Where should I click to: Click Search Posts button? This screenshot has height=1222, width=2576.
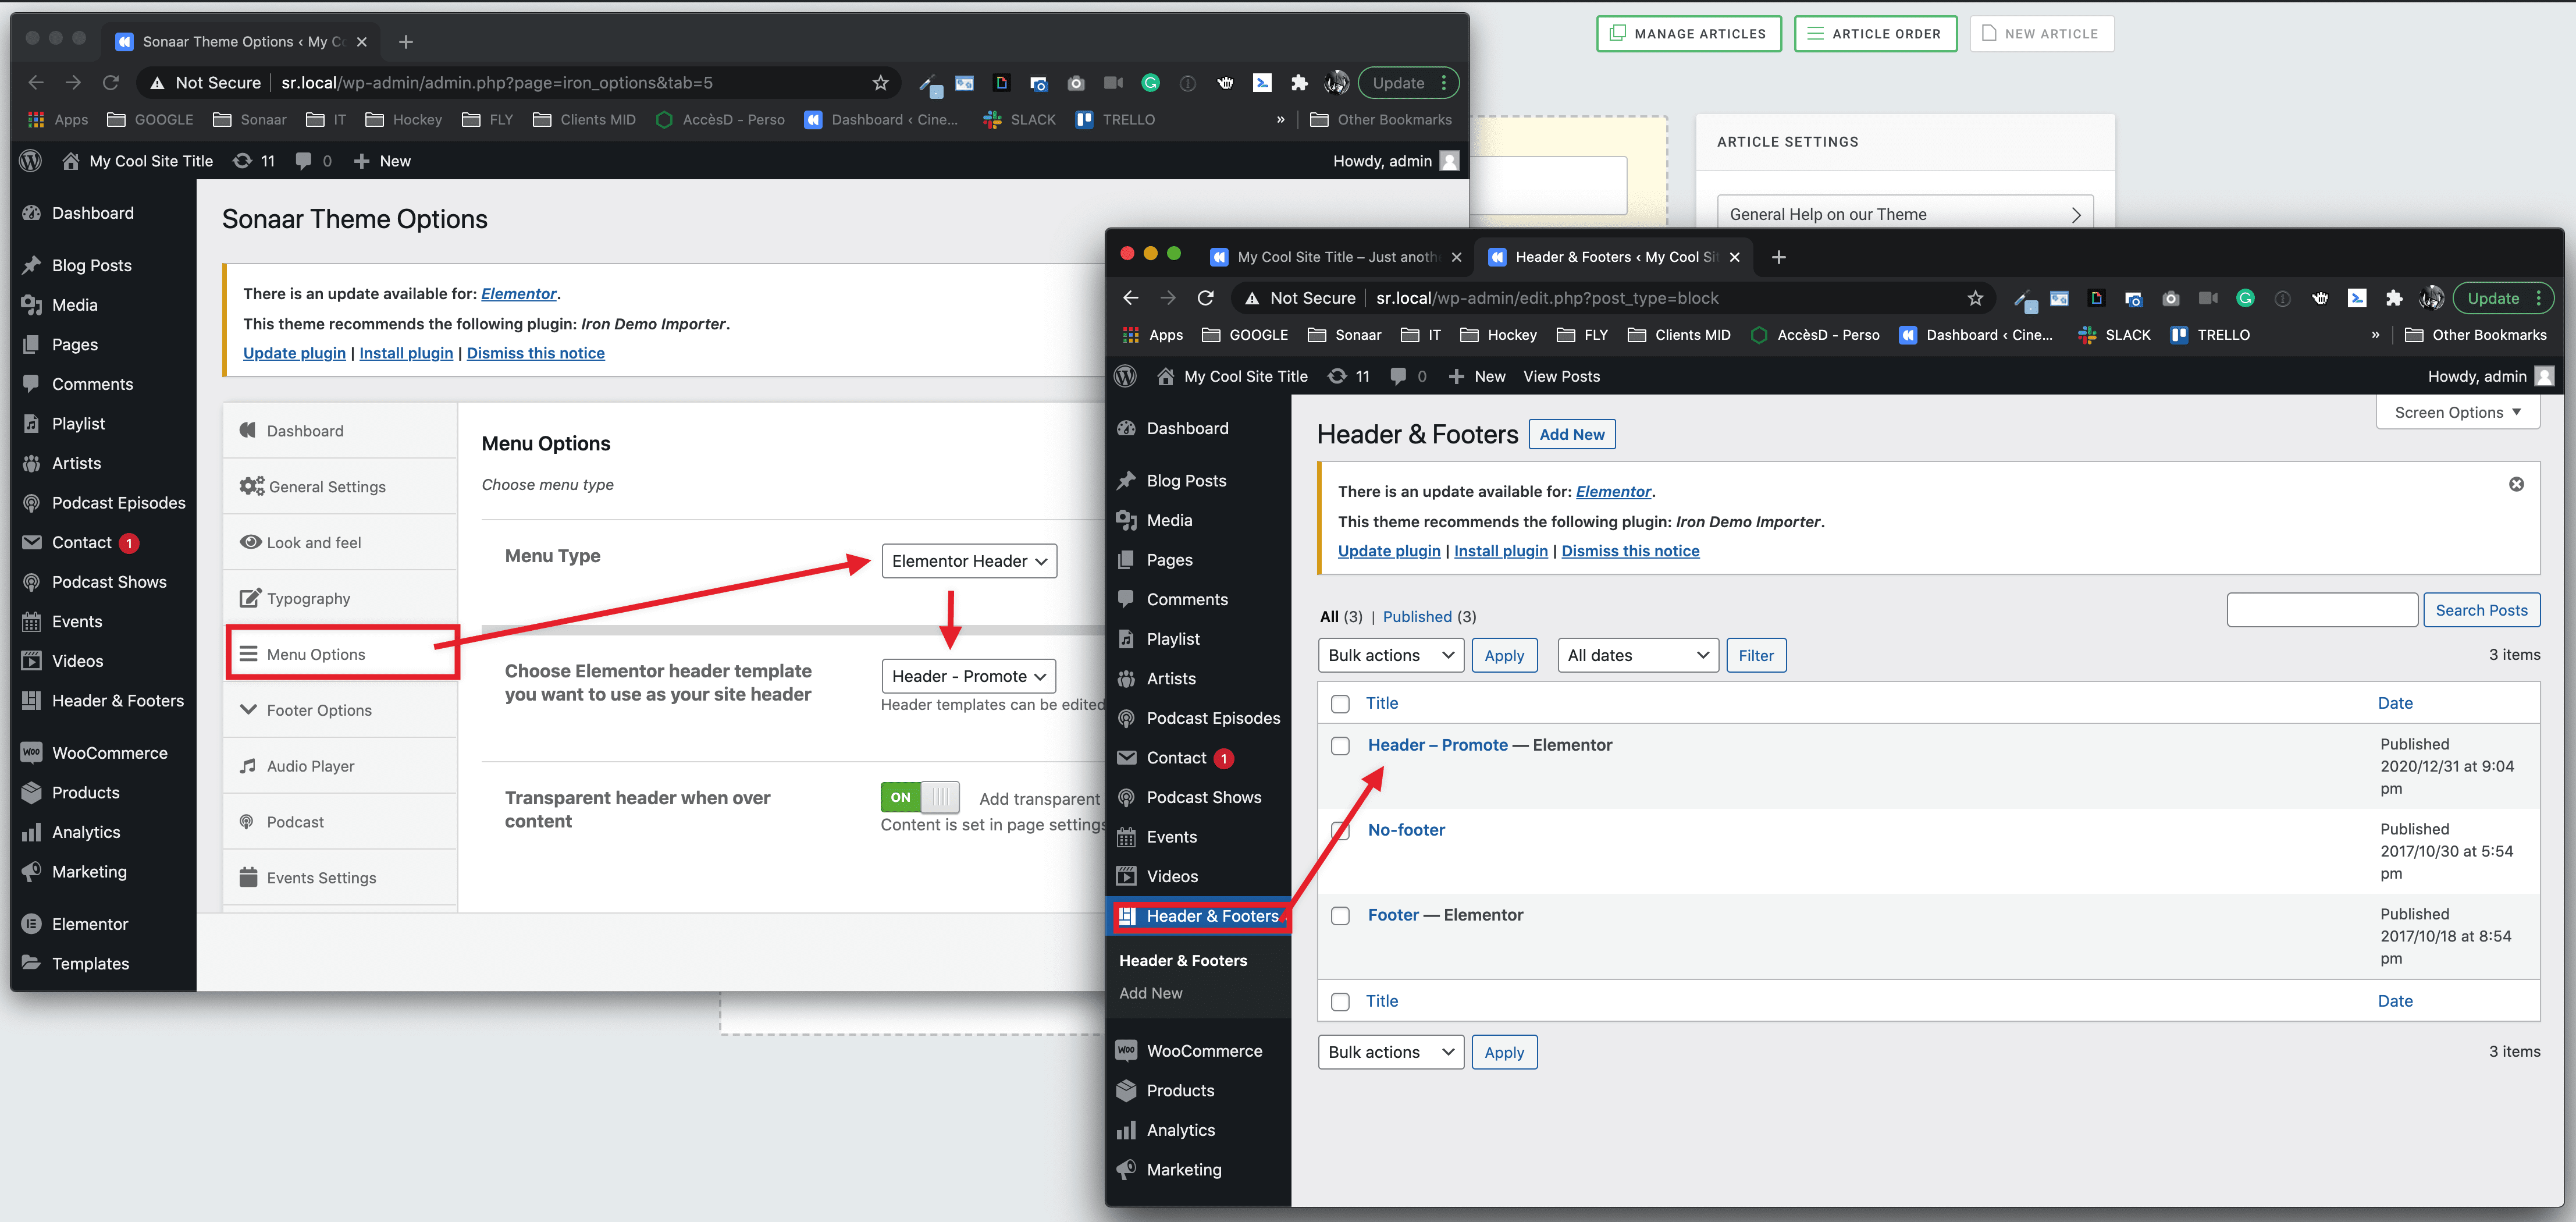(2481, 610)
